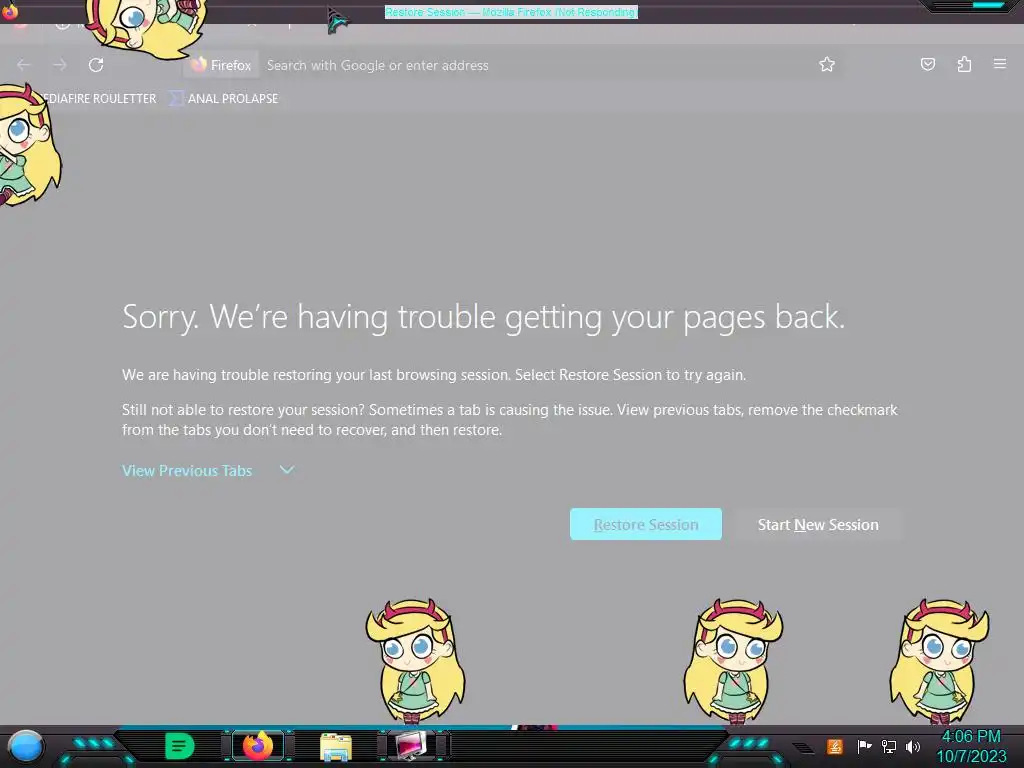The image size is (1024, 768).
Task: Click the orange Java tray icon
Action: pyautogui.click(x=835, y=746)
